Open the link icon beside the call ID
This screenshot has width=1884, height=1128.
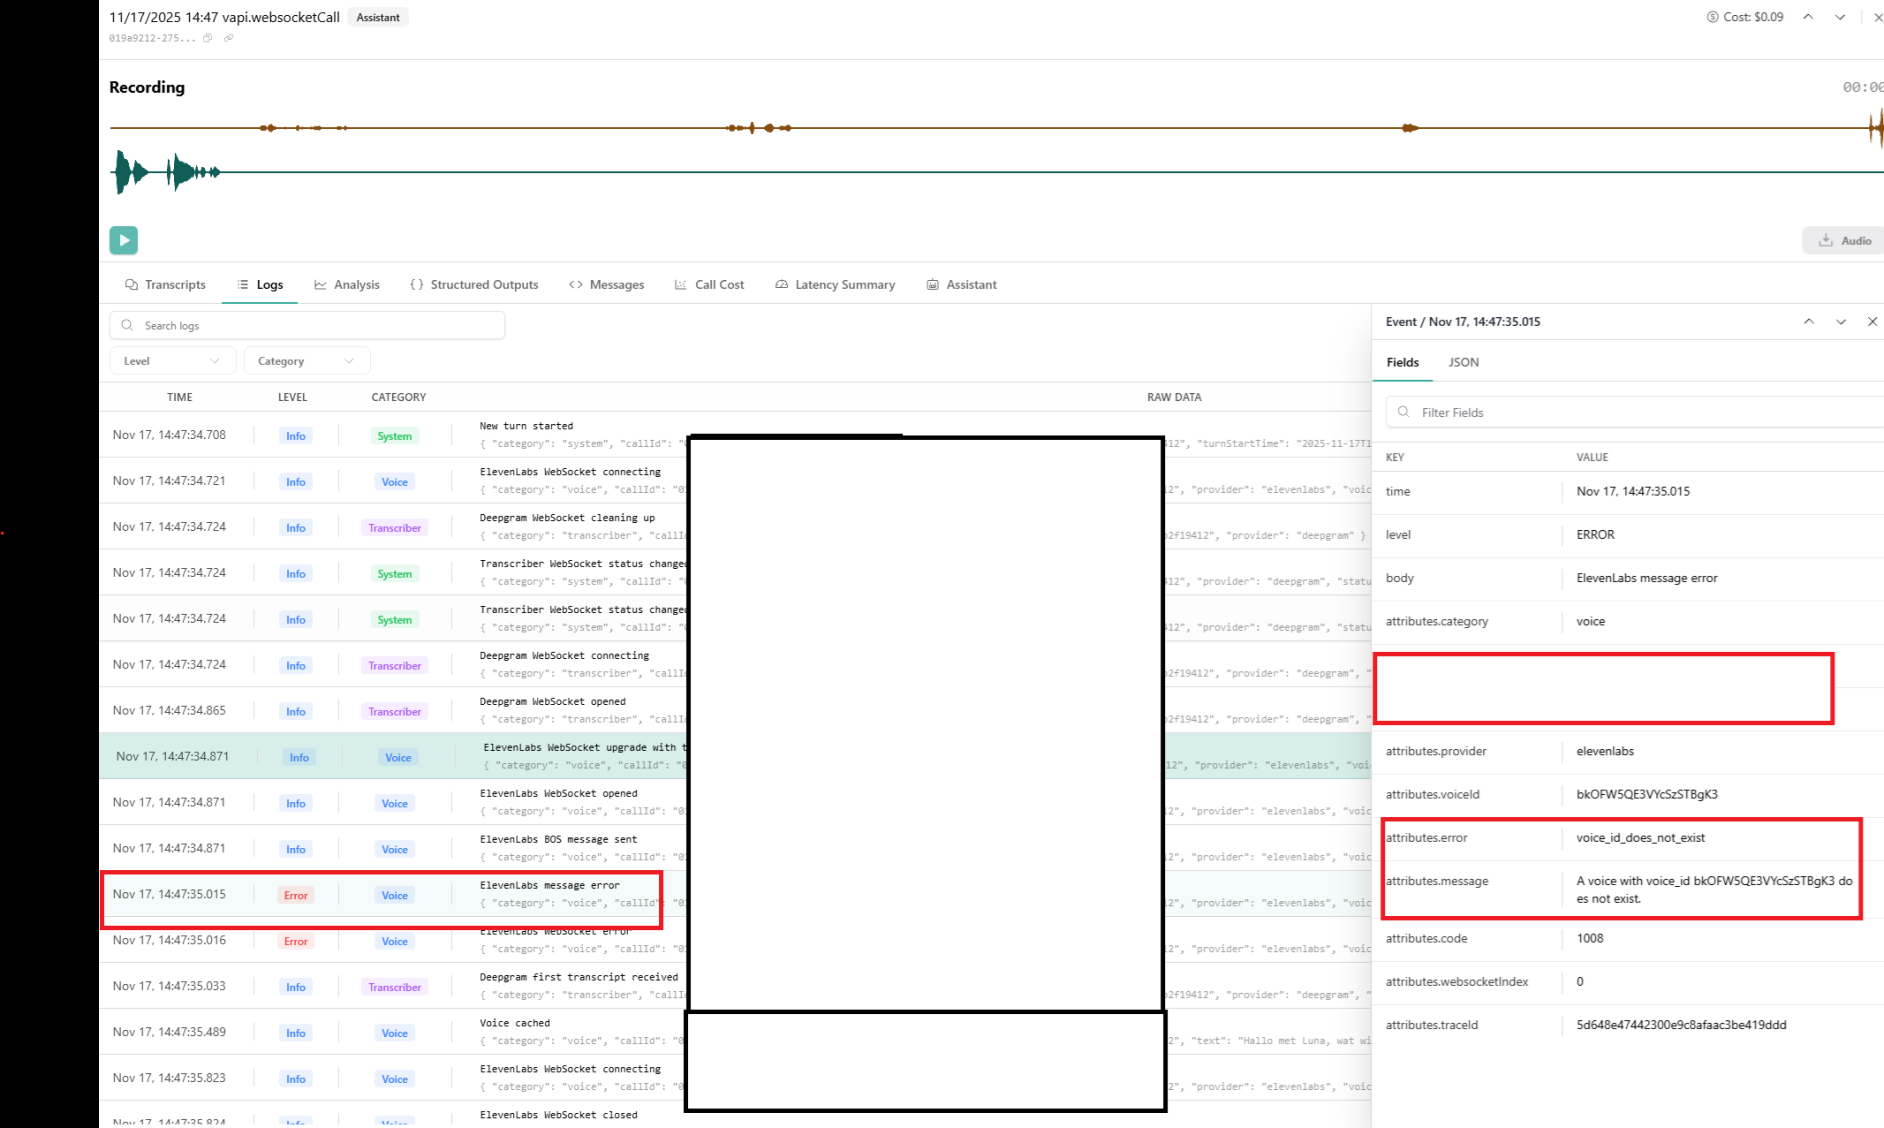(228, 38)
